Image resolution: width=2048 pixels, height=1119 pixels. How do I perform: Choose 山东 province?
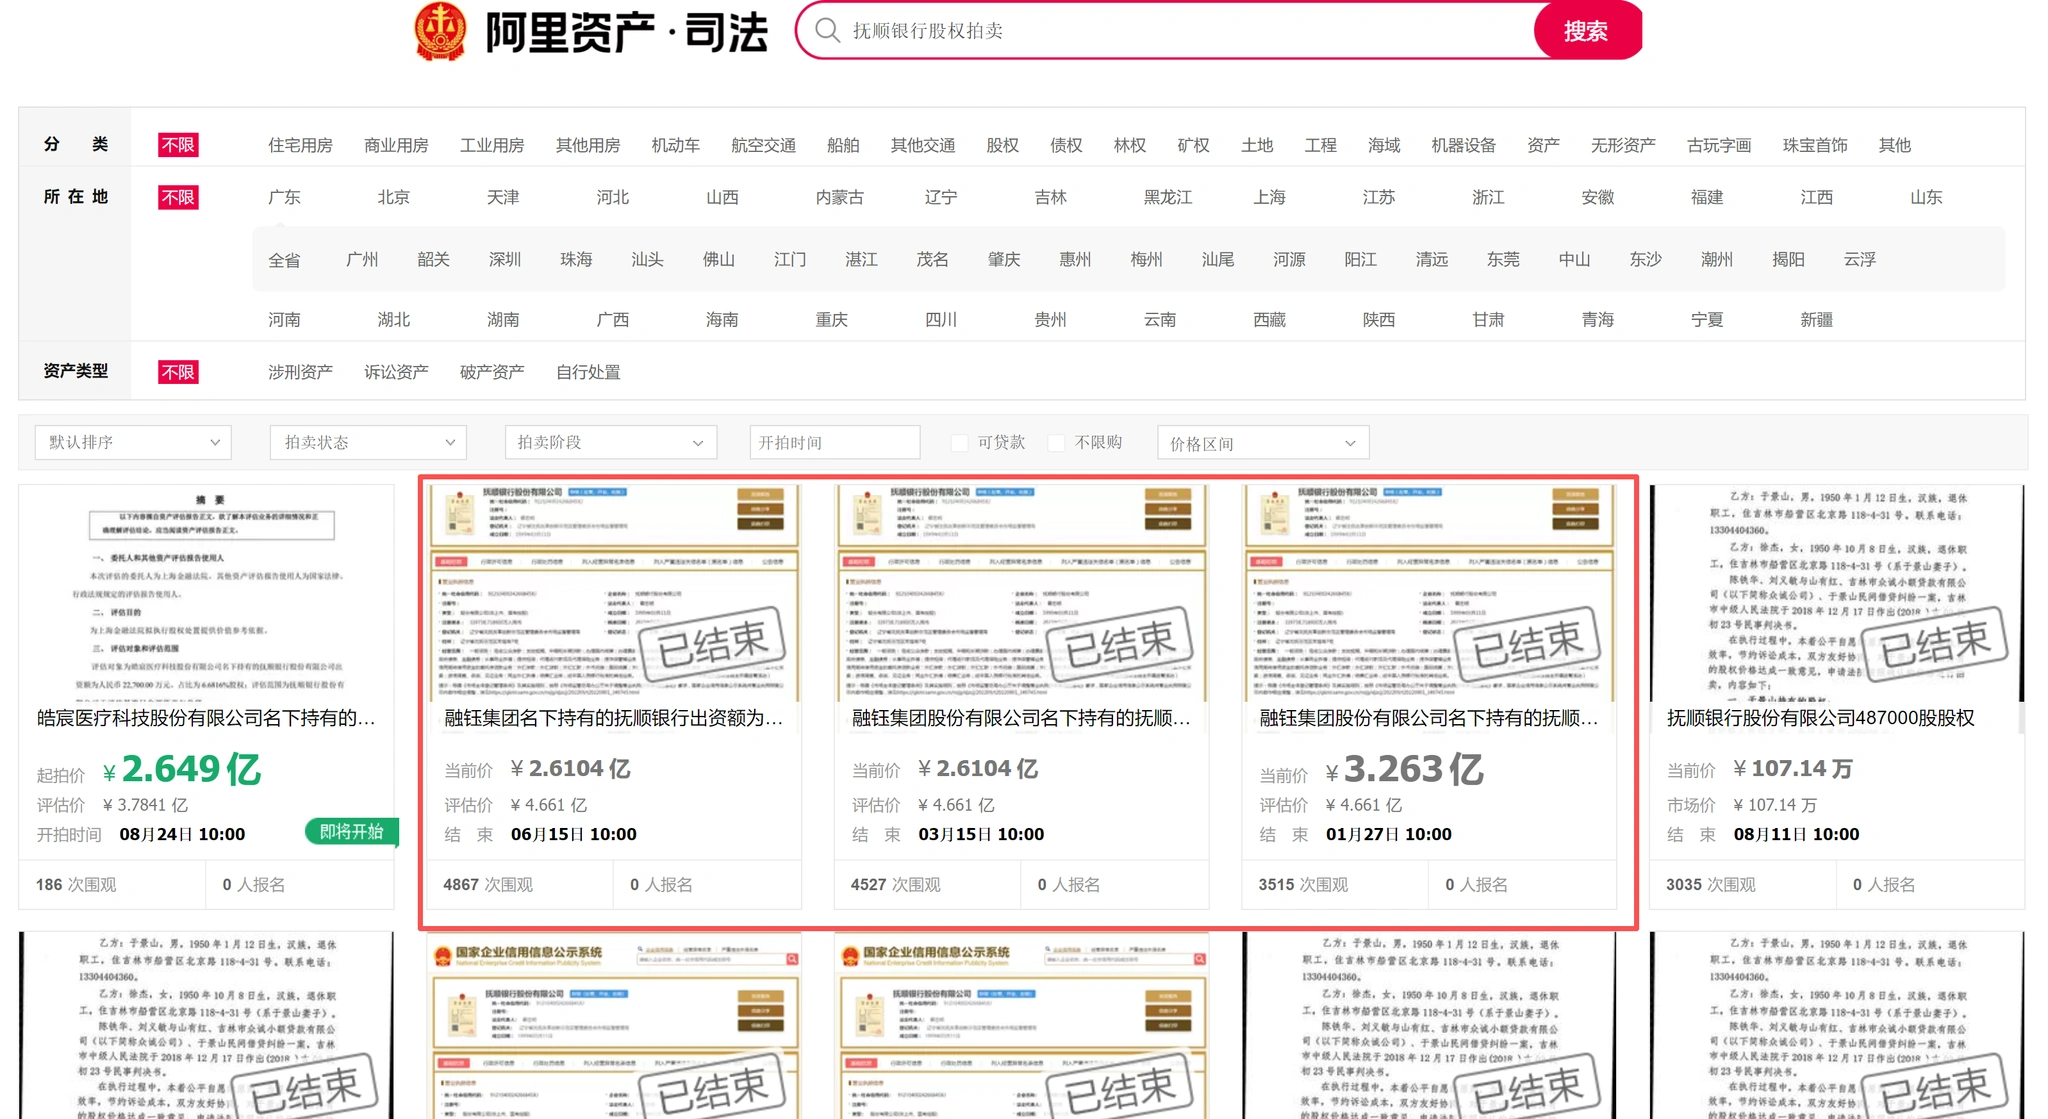point(1926,197)
